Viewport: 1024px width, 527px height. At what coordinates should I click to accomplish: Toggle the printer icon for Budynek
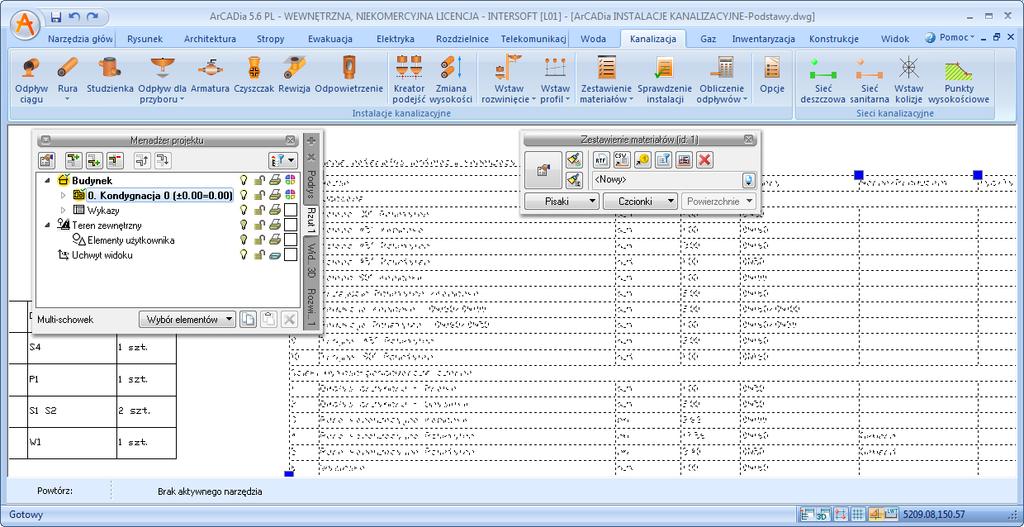pos(275,180)
